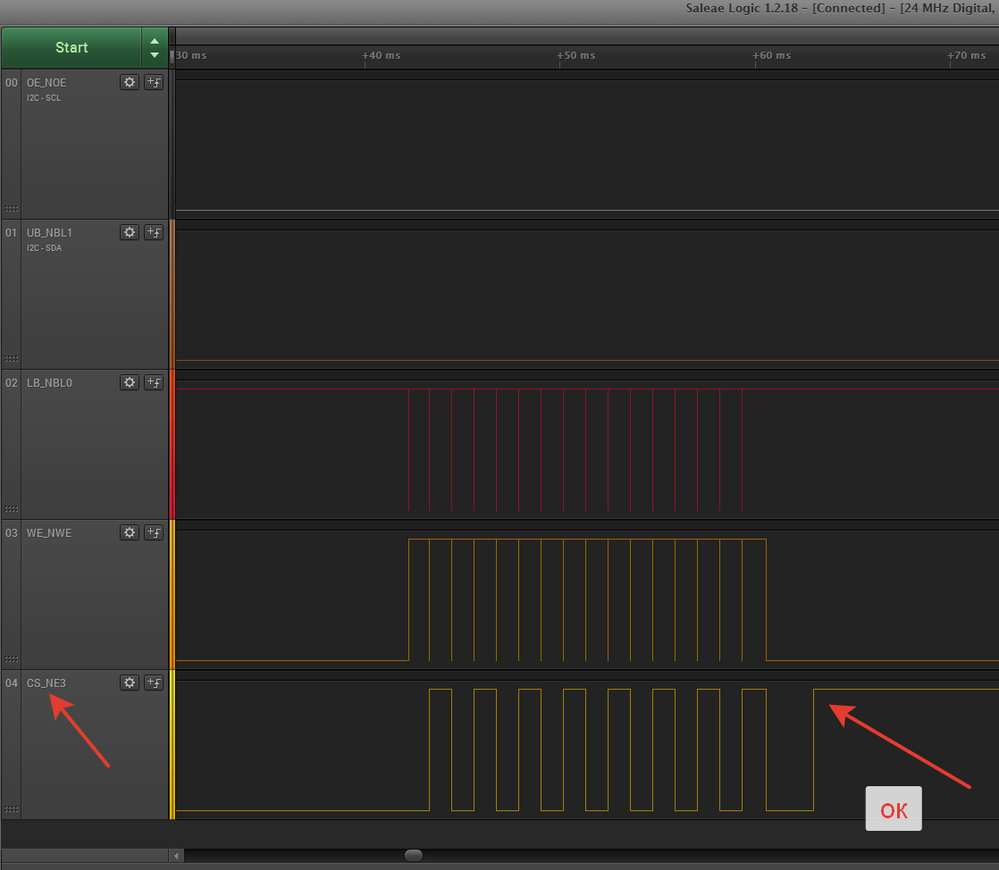Click the WE_NWE channel grip handle
This screenshot has height=870, width=999.
point(11,659)
